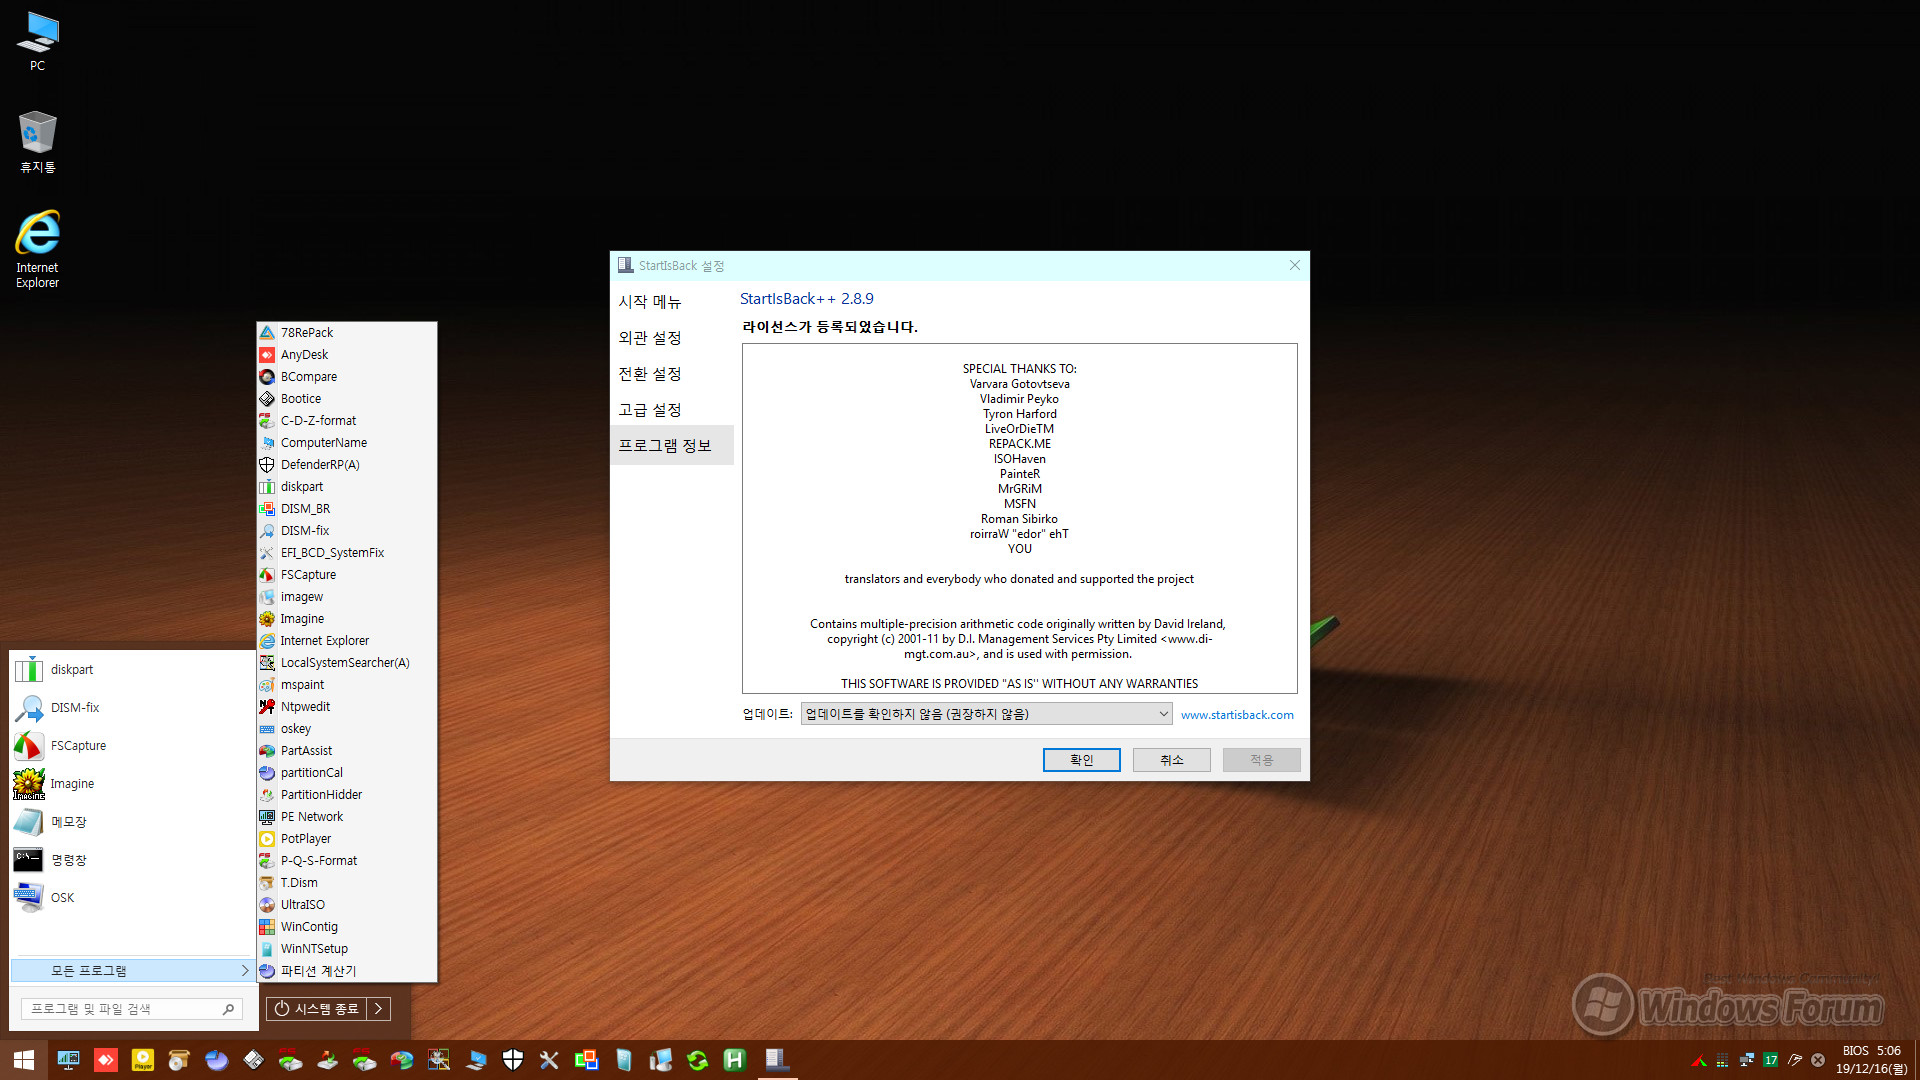Open OSK from pinned start list
This screenshot has width=1920, height=1080.
point(132,898)
